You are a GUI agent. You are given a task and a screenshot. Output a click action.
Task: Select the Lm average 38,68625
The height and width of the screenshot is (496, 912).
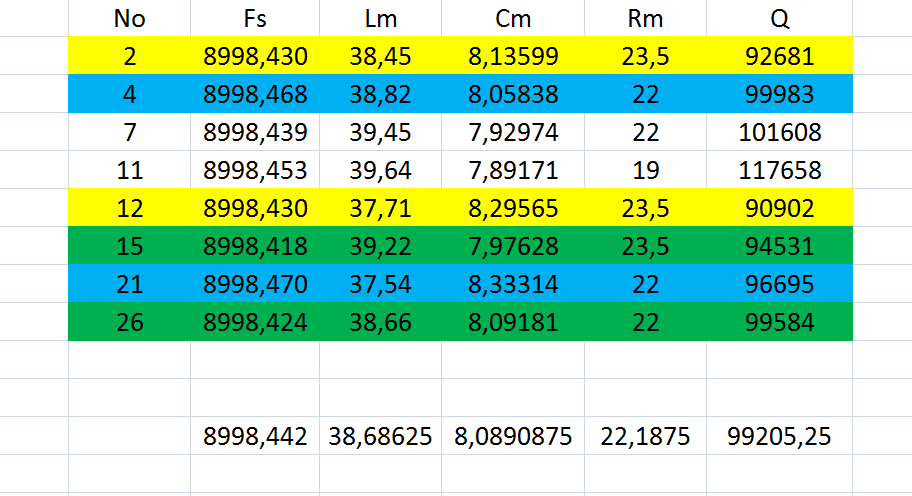coord(380,436)
